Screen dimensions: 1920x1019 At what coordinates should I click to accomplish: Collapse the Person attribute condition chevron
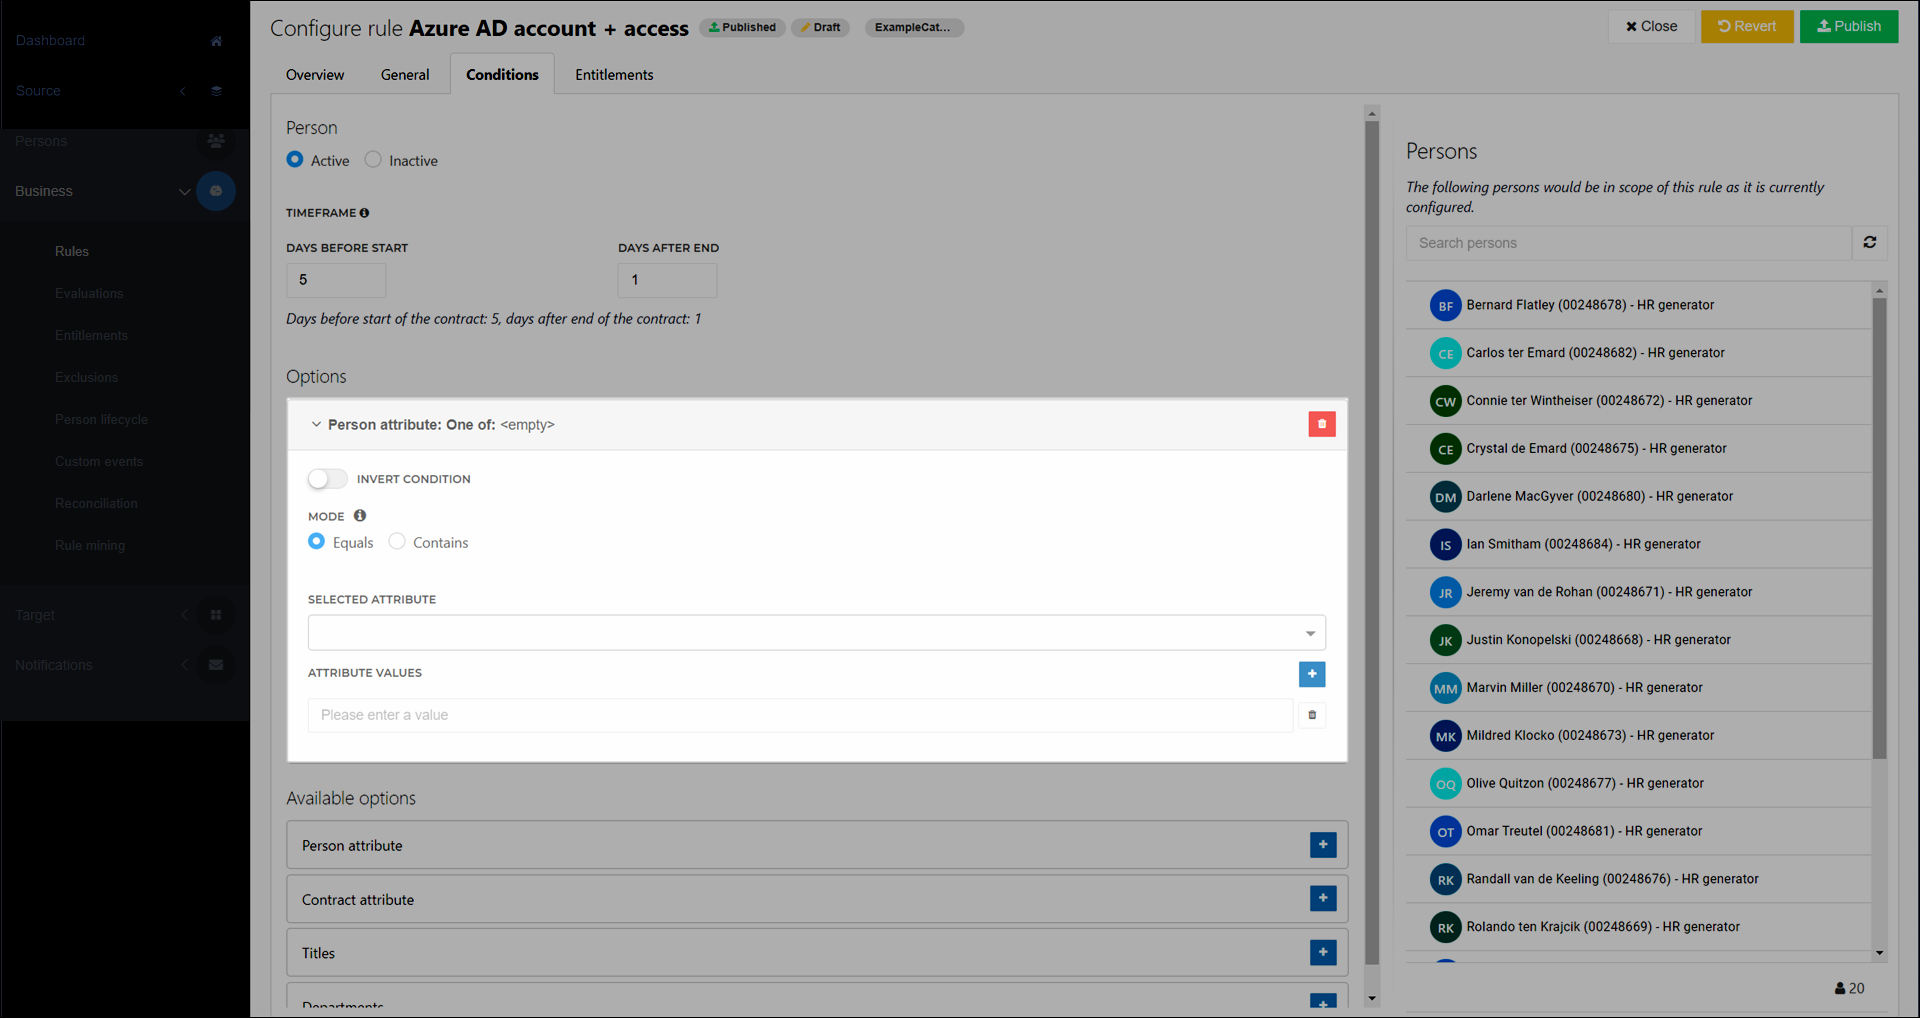[x=316, y=425]
